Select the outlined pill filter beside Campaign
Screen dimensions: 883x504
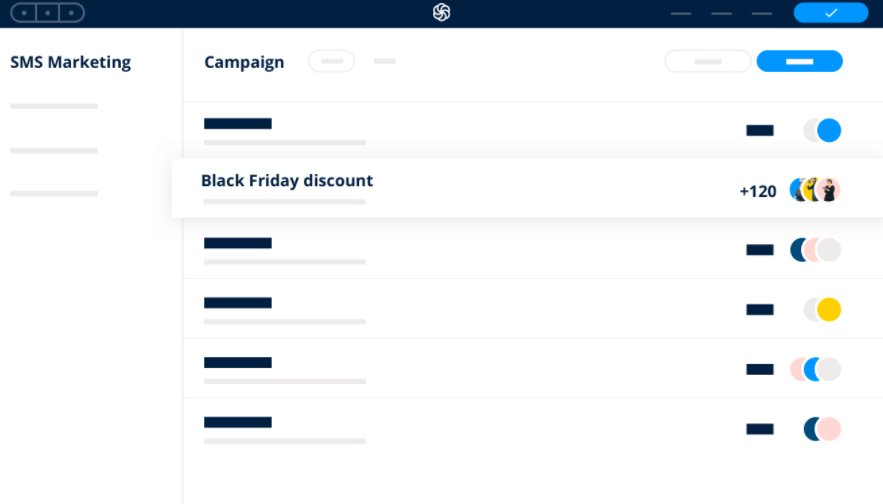click(x=331, y=61)
